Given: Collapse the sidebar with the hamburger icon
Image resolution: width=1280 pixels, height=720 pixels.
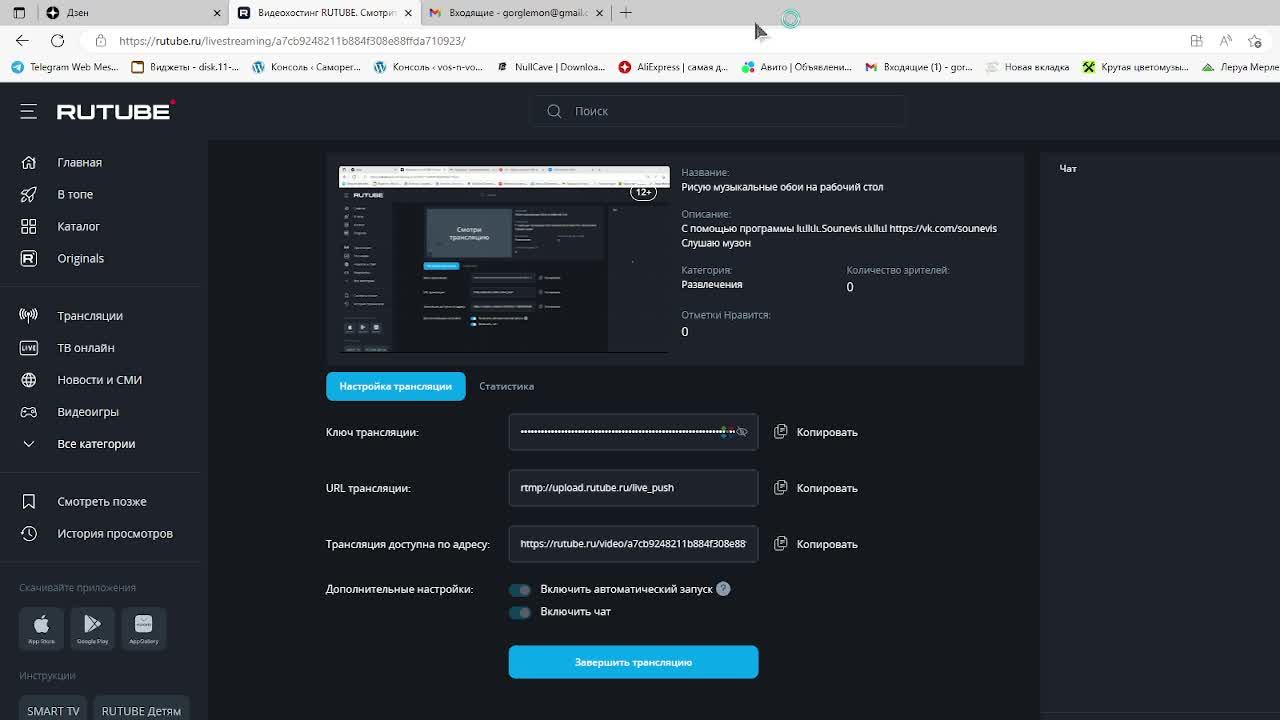Looking at the screenshot, I should click(x=29, y=111).
